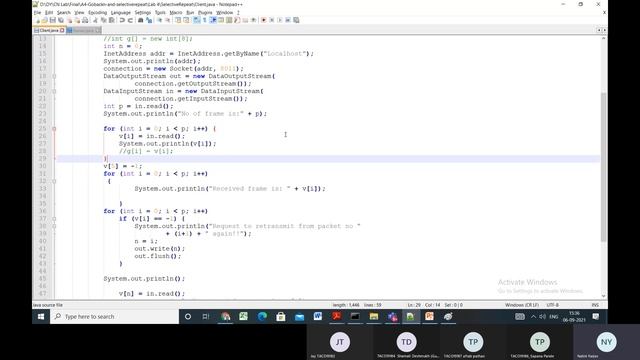This screenshot has width=640, height=360.
Task: Click the Print toolbar icon
Action: point(85,20)
